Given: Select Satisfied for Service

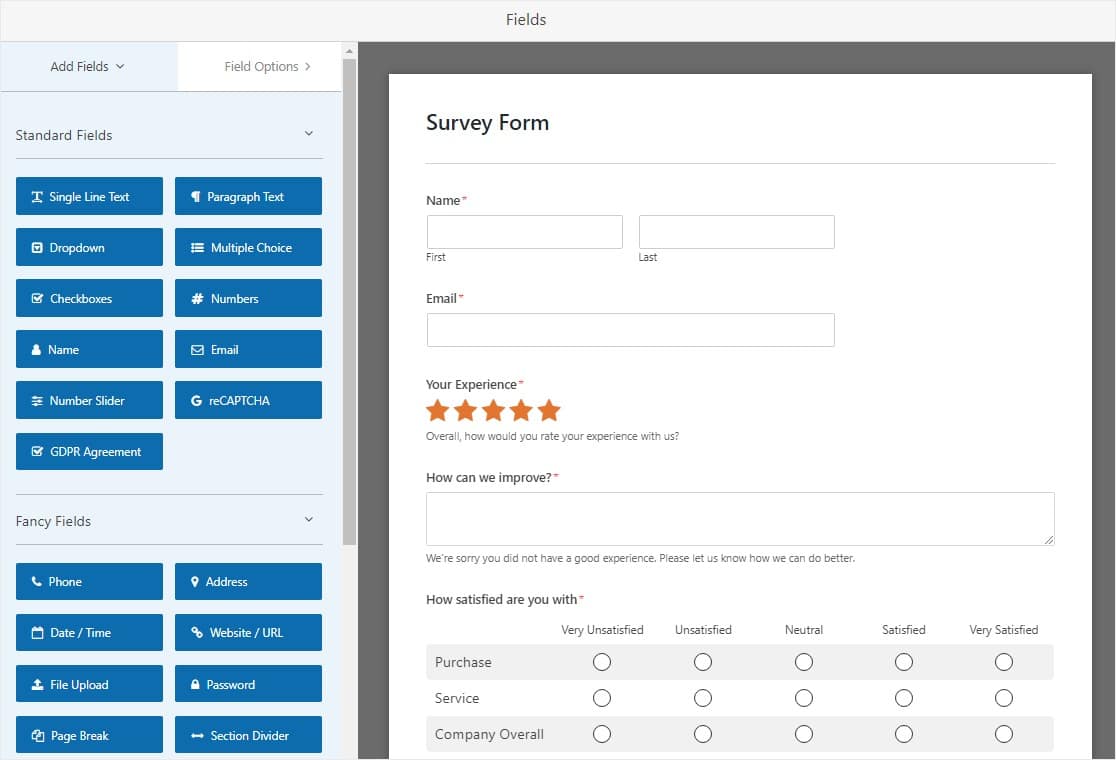Looking at the screenshot, I should pos(904,698).
